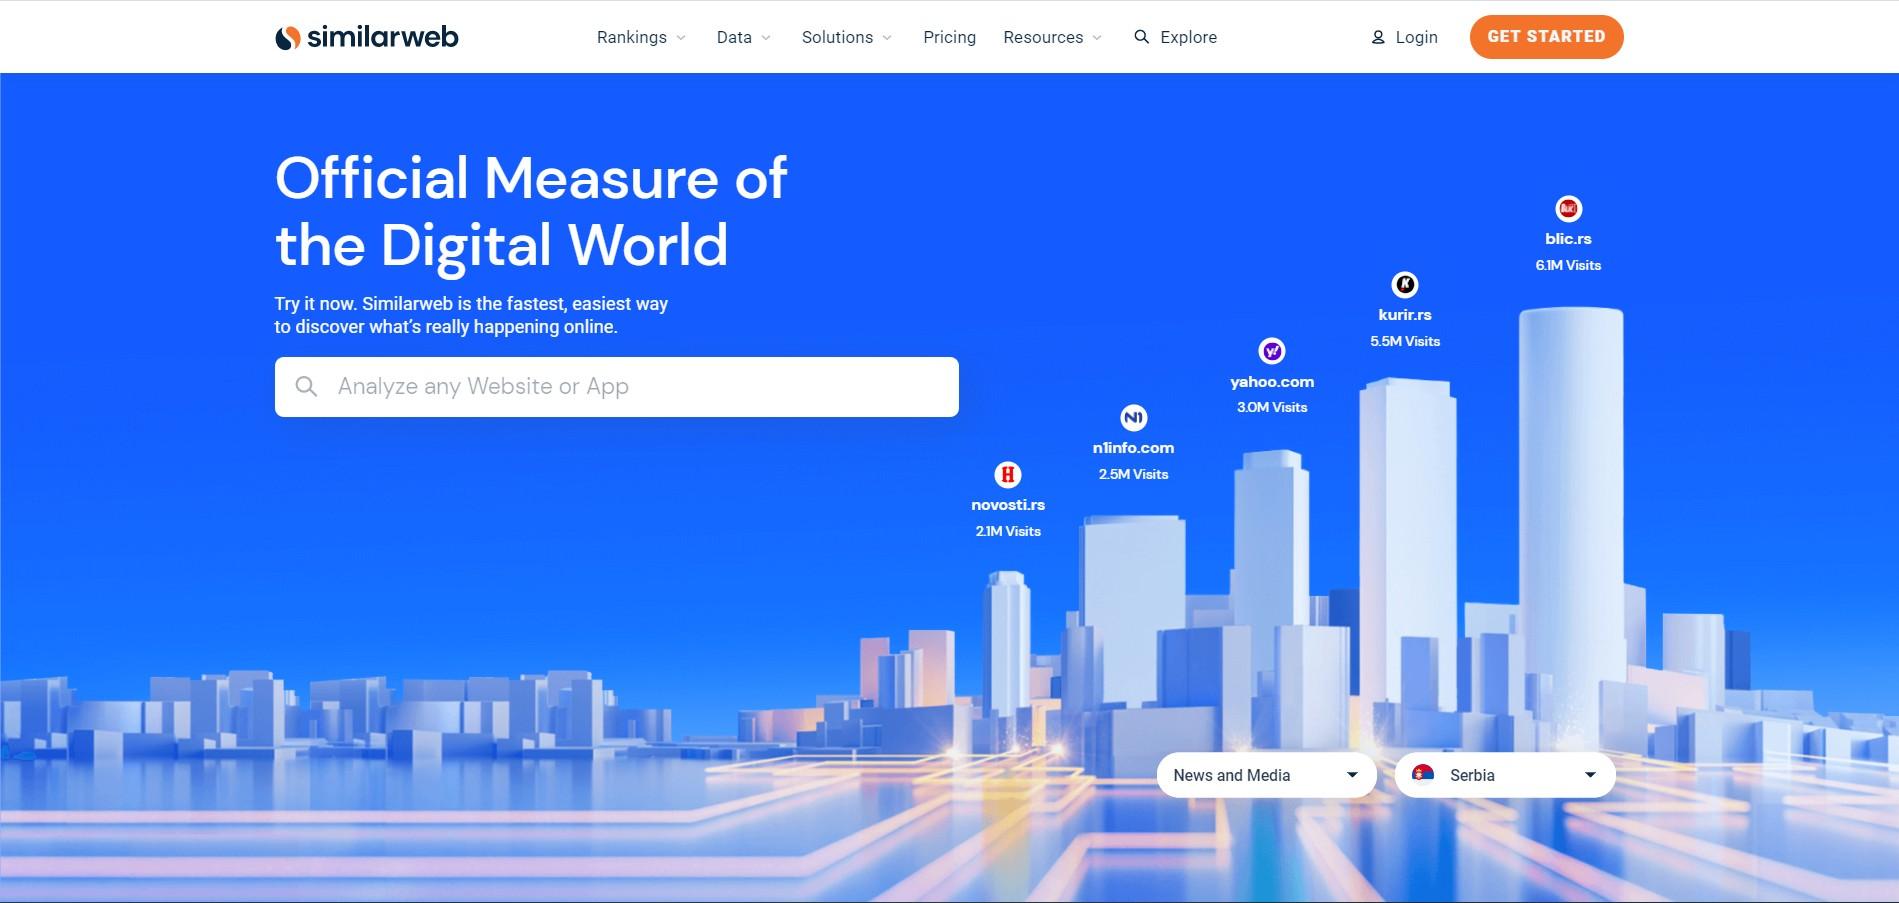The width and height of the screenshot is (1899, 903).
Task: Click the yahoo.com site icon
Action: pos(1271,351)
